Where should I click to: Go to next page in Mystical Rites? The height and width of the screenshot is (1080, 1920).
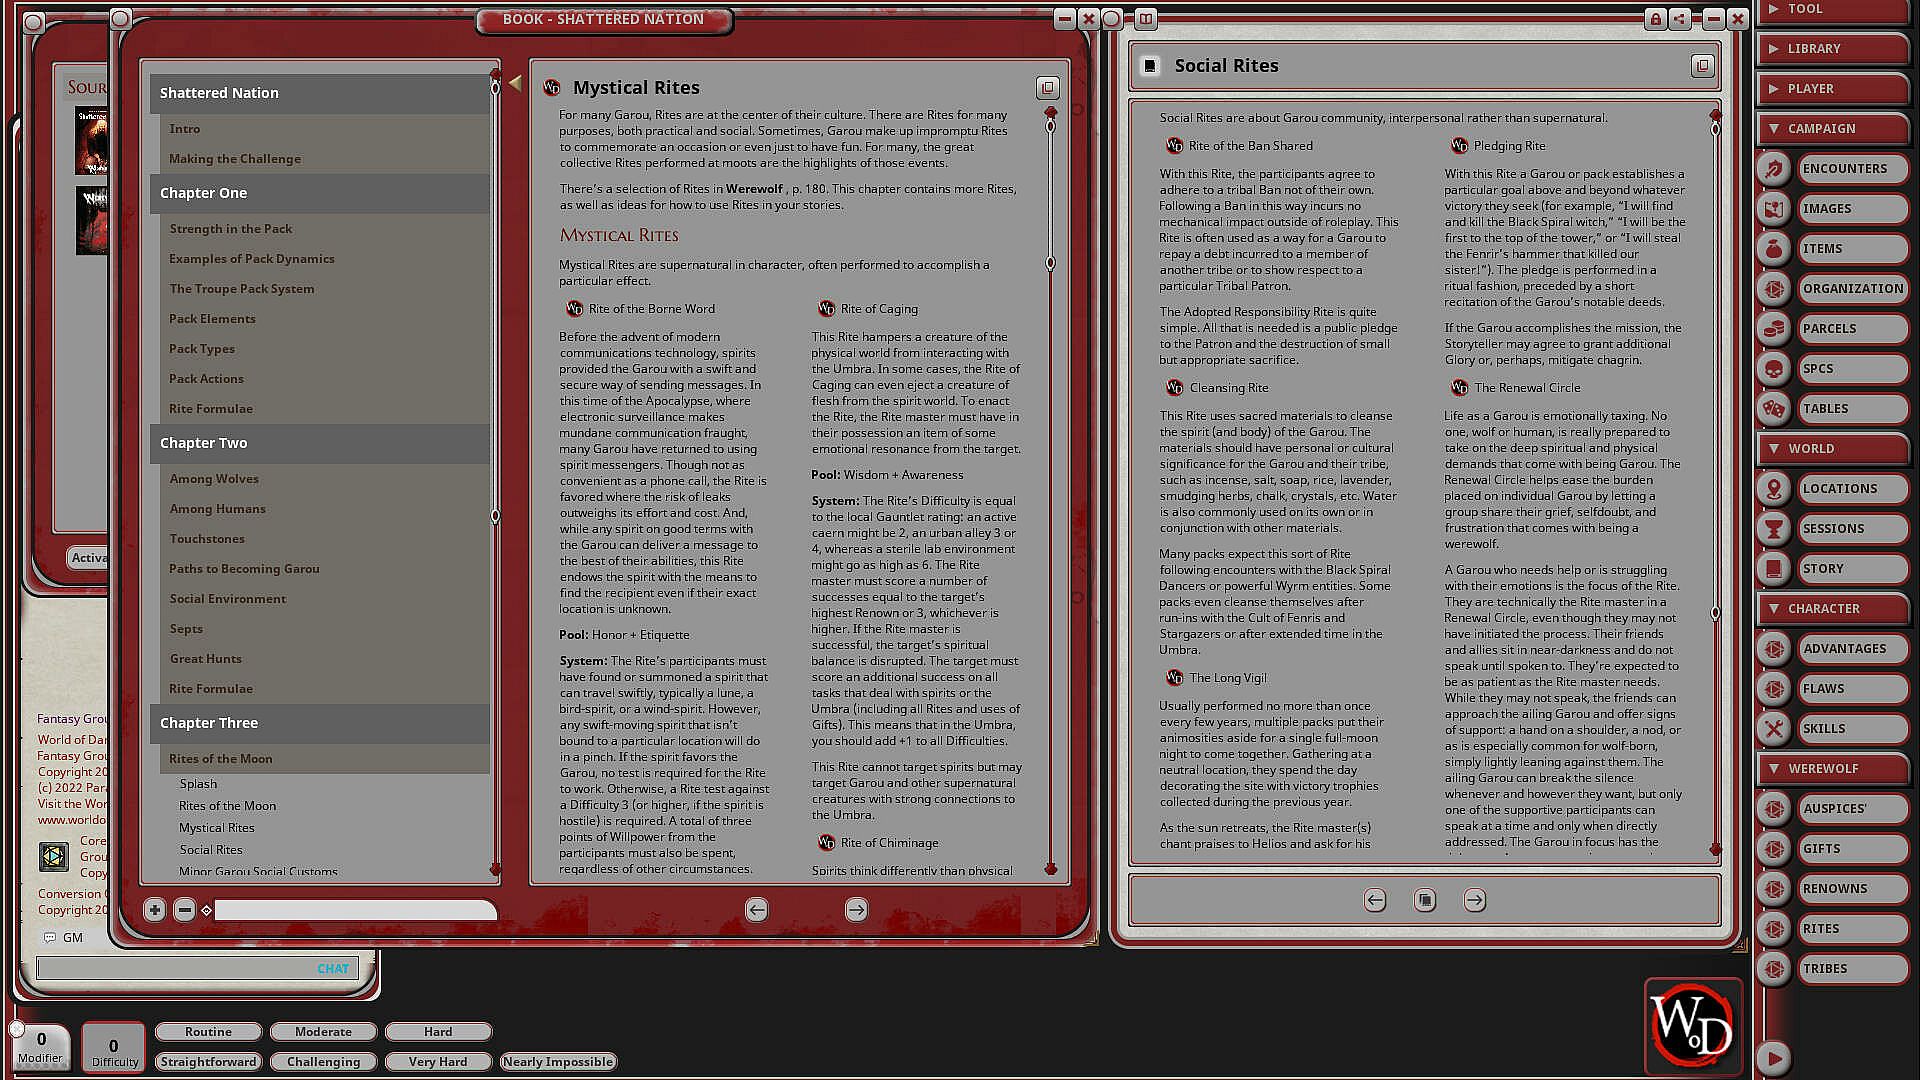[856, 910]
